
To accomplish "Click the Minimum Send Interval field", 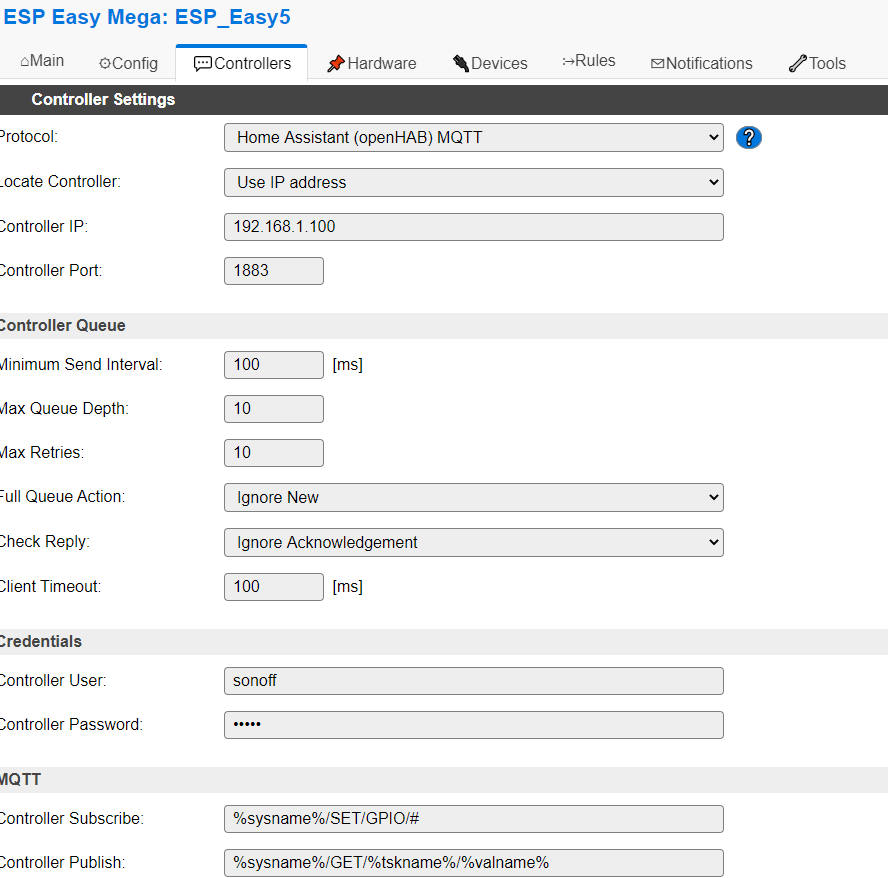I will [274, 365].
